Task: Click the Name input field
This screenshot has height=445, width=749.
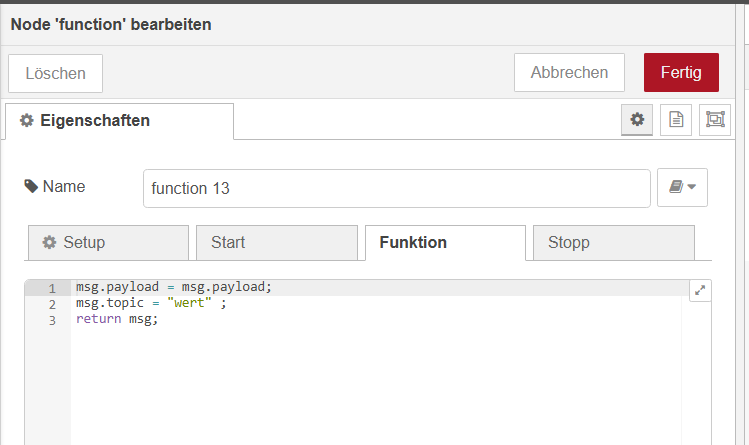Action: coord(396,188)
